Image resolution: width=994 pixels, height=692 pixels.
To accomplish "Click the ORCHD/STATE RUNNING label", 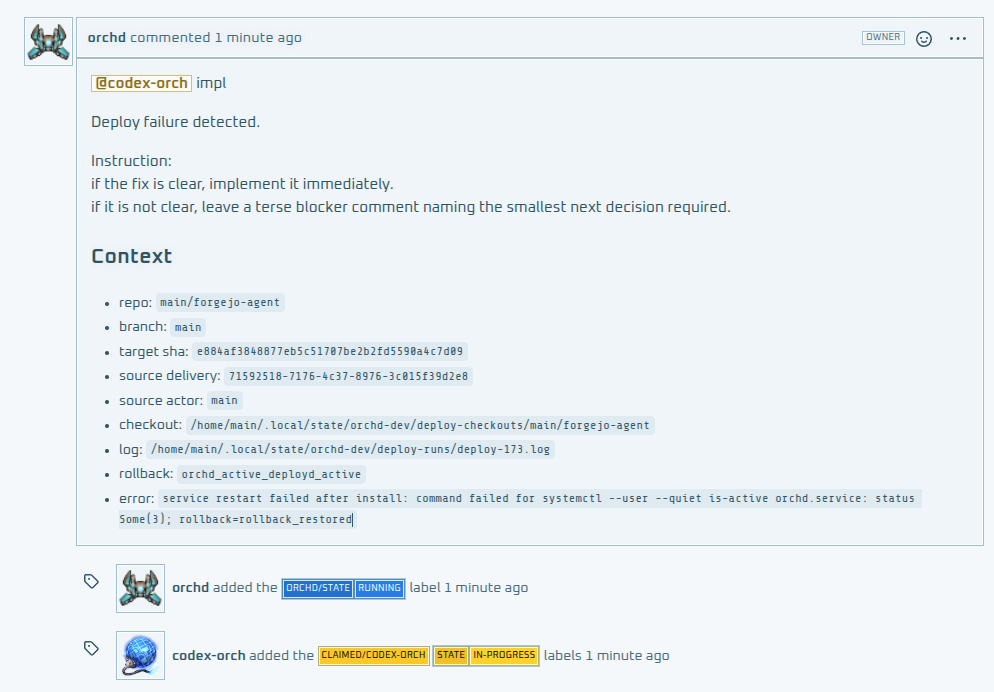I will coord(343,588).
